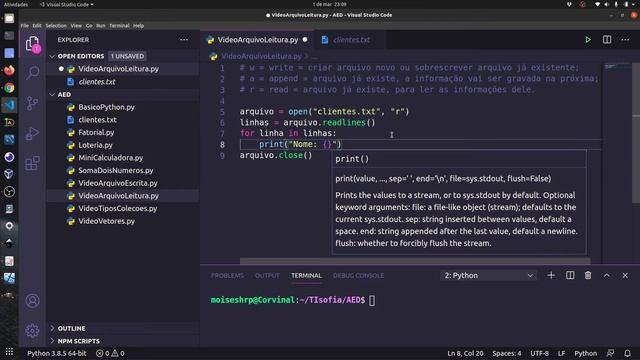
Task: Open the Accounts menu icon
Action: tap(32, 301)
